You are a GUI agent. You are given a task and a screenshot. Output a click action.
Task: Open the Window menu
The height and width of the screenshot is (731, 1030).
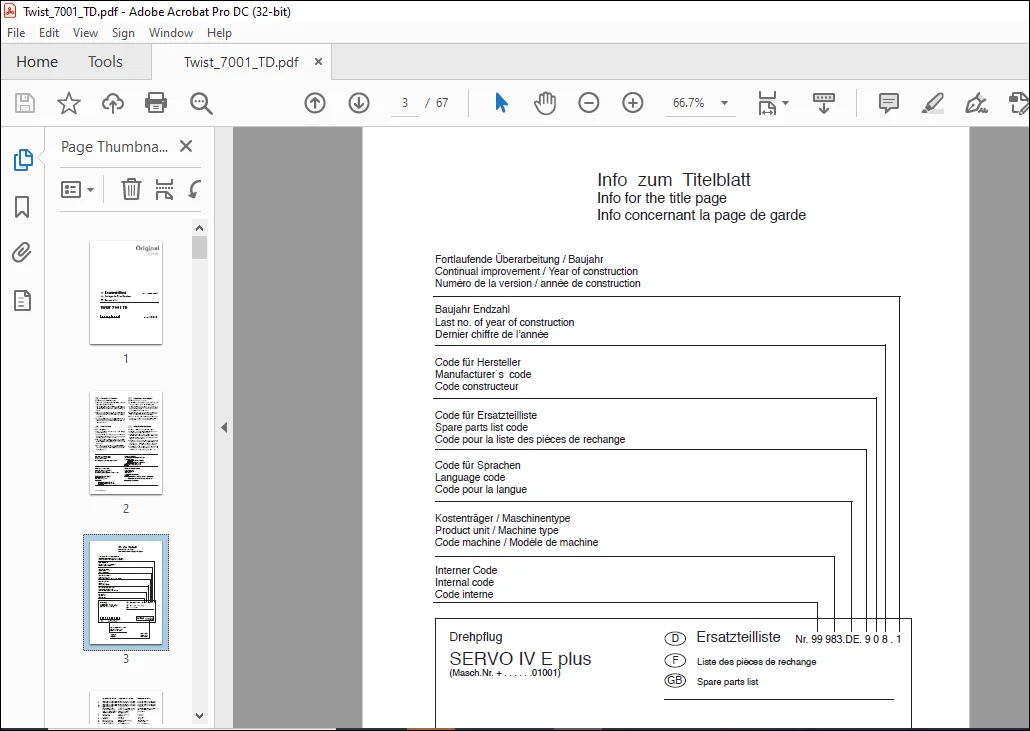(x=171, y=33)
